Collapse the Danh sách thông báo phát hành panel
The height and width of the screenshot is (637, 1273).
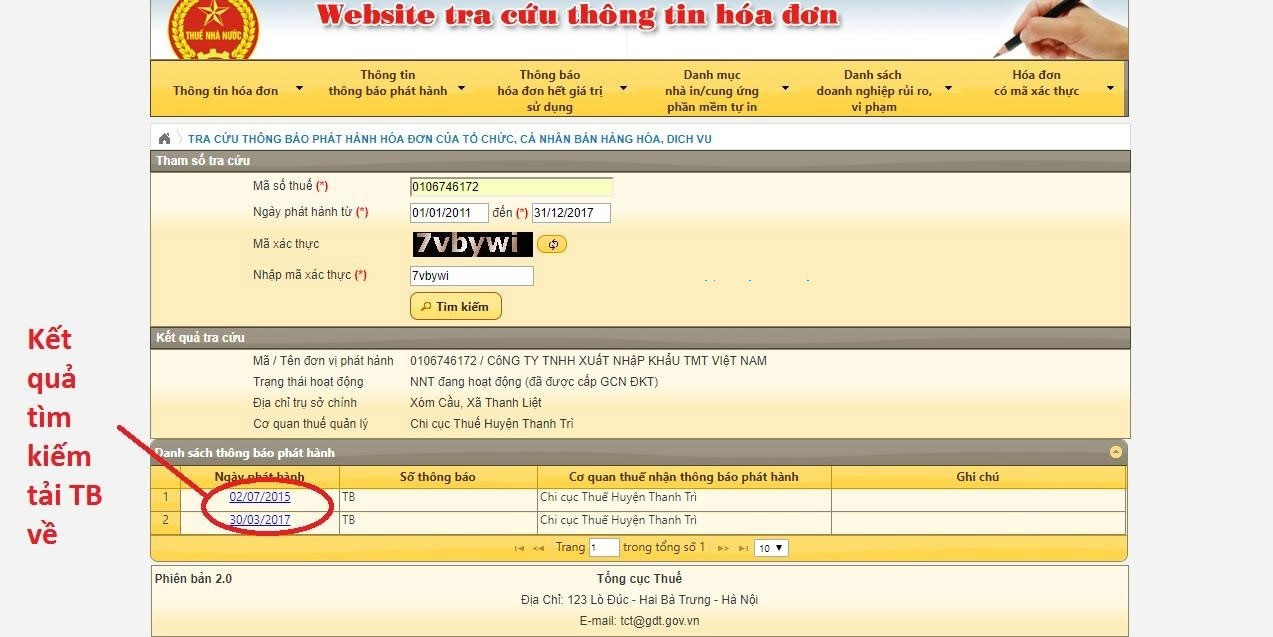(1115, 452)
